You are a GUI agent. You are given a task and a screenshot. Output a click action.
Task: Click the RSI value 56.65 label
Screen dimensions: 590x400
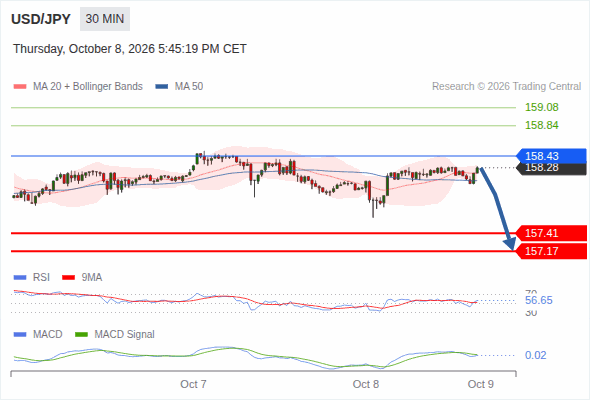coord(539,300)
